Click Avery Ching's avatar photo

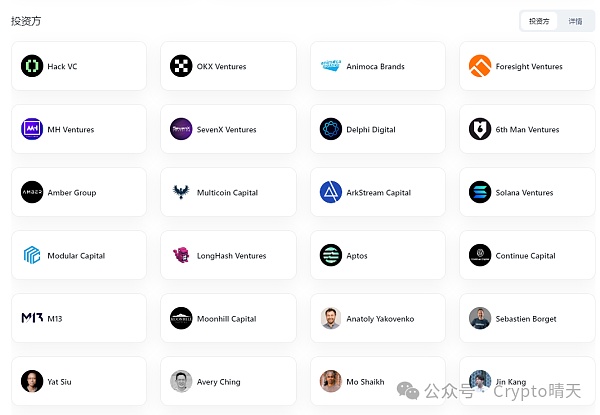[x=181, y=381]
